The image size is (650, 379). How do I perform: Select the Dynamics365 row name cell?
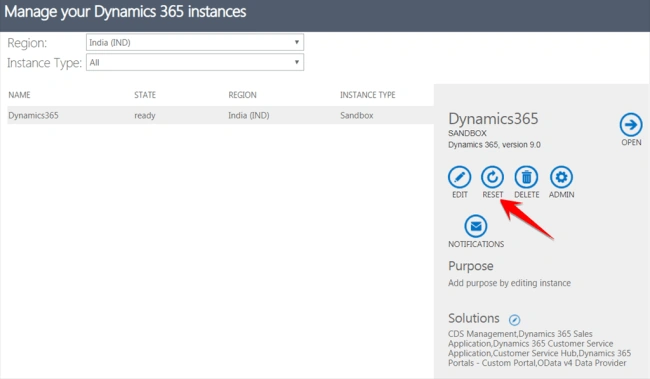point(33,115)
